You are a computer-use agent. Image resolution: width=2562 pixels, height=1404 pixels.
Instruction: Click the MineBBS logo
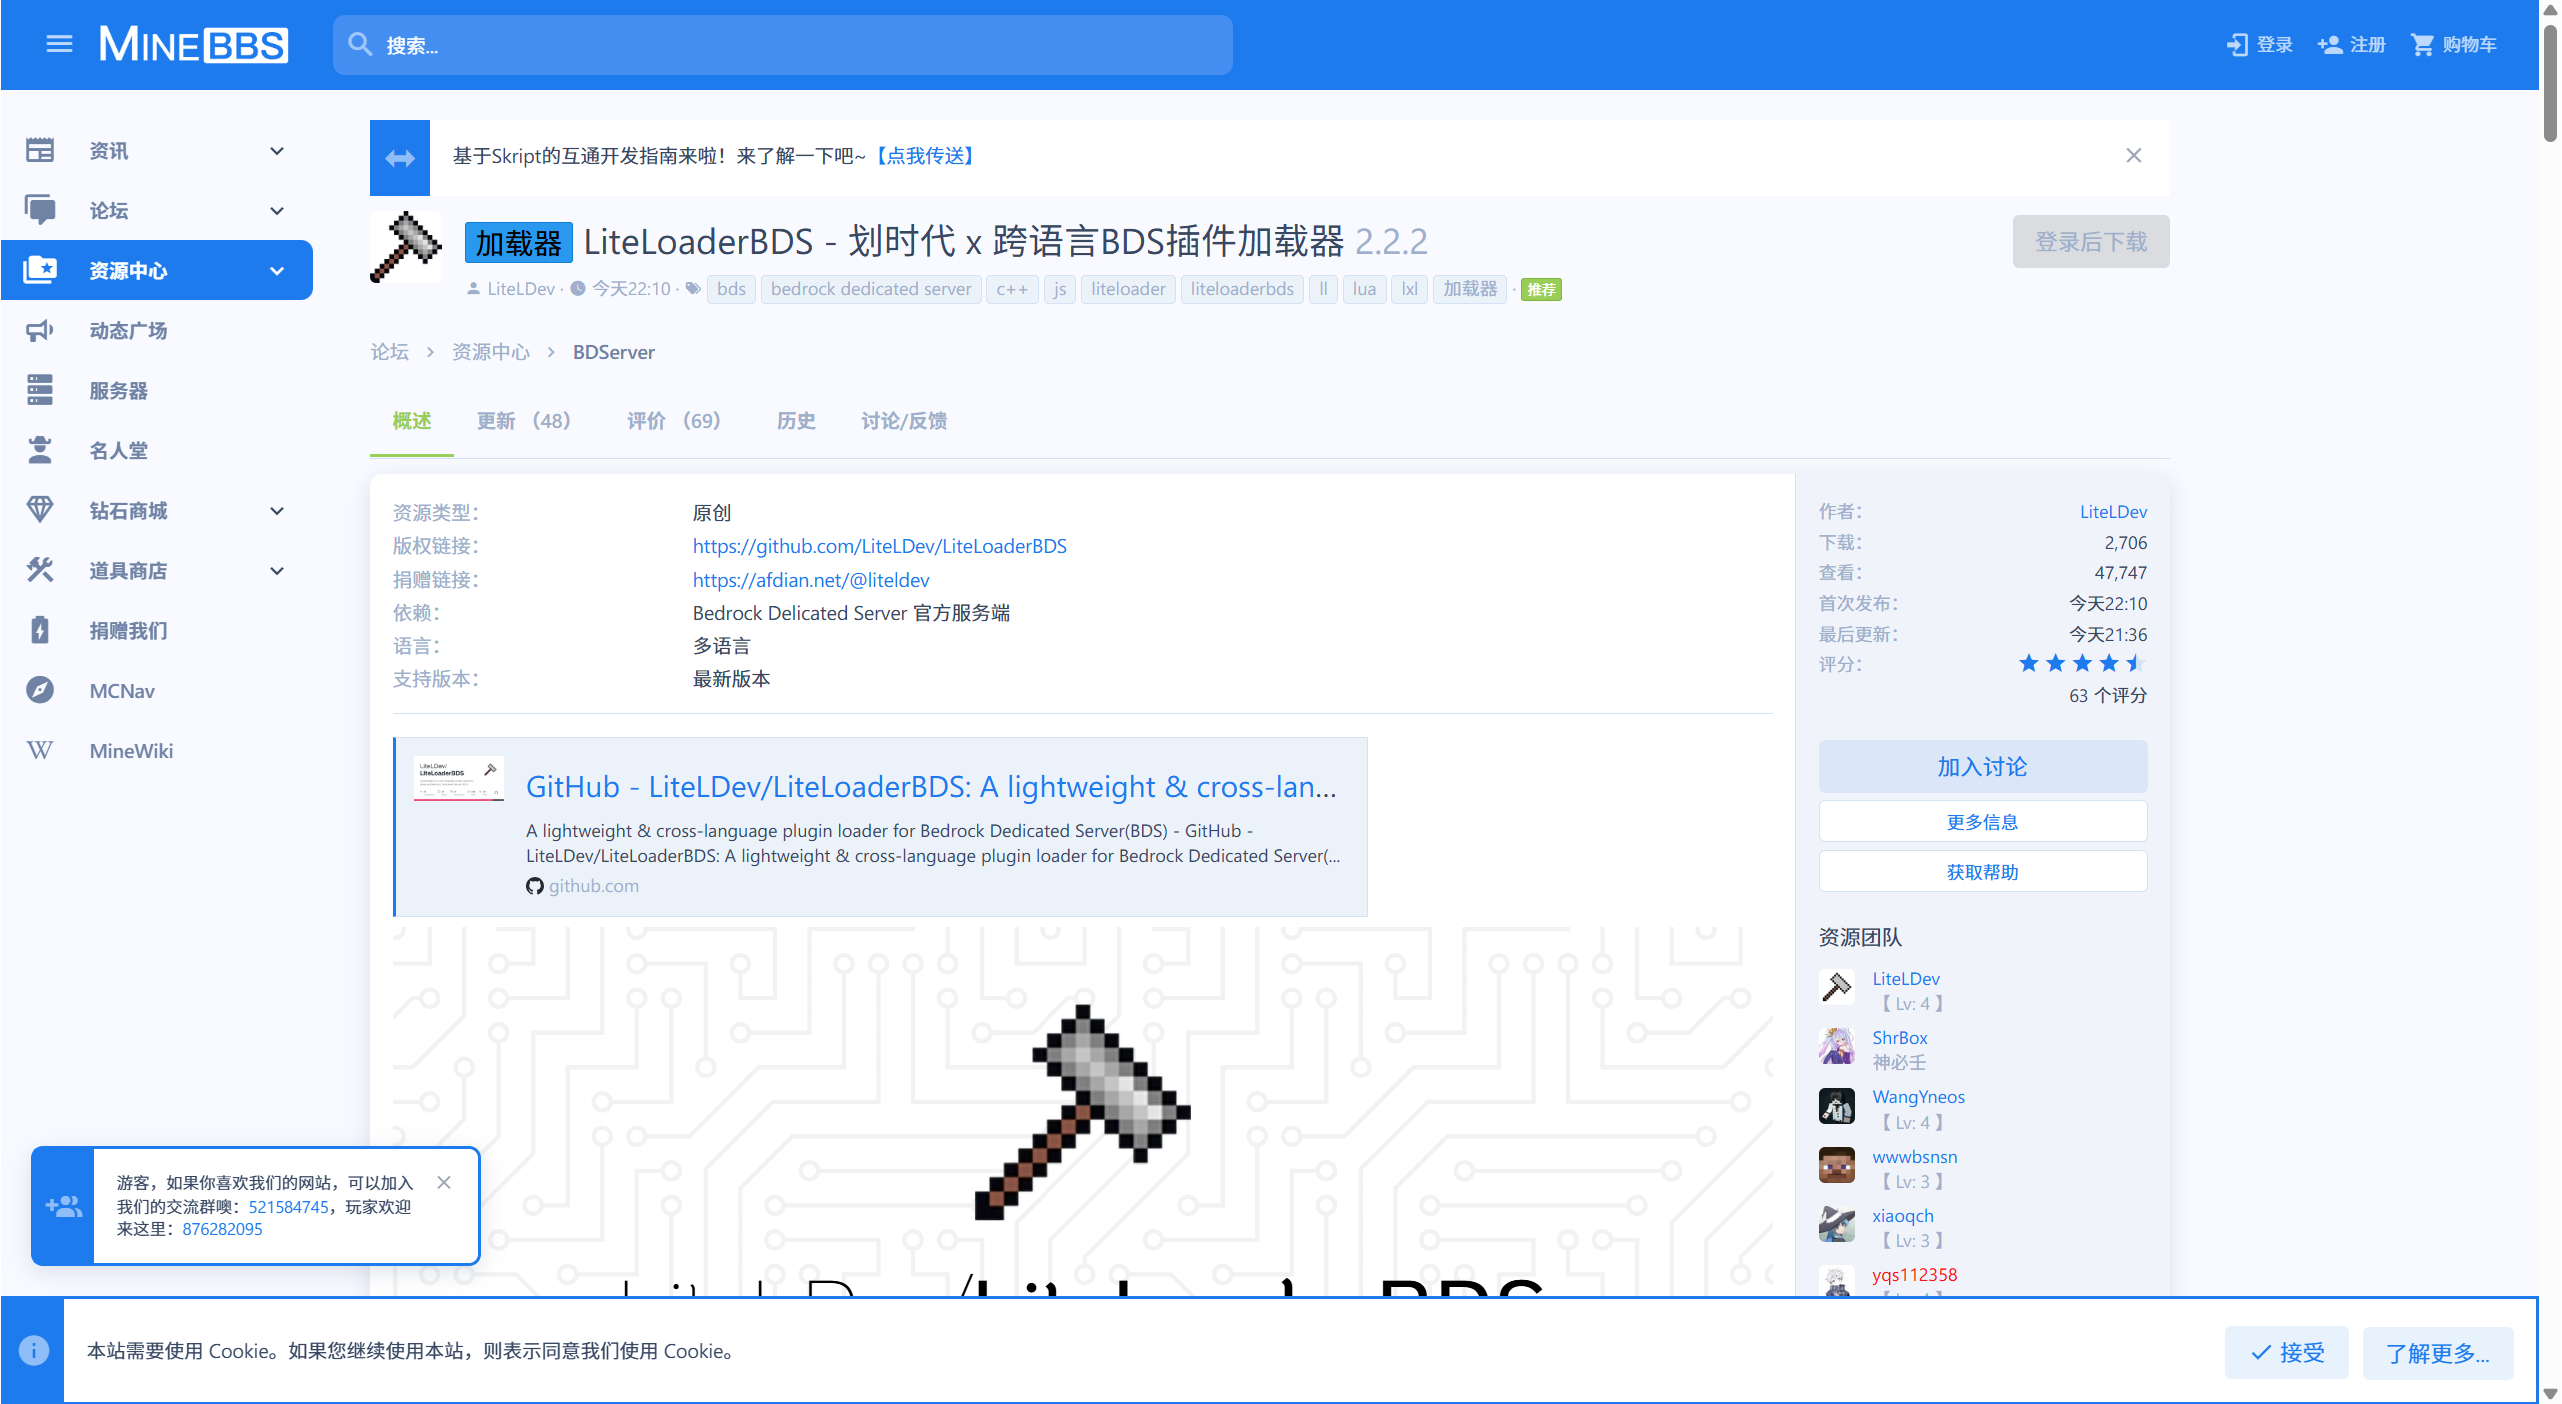[193, 45]
